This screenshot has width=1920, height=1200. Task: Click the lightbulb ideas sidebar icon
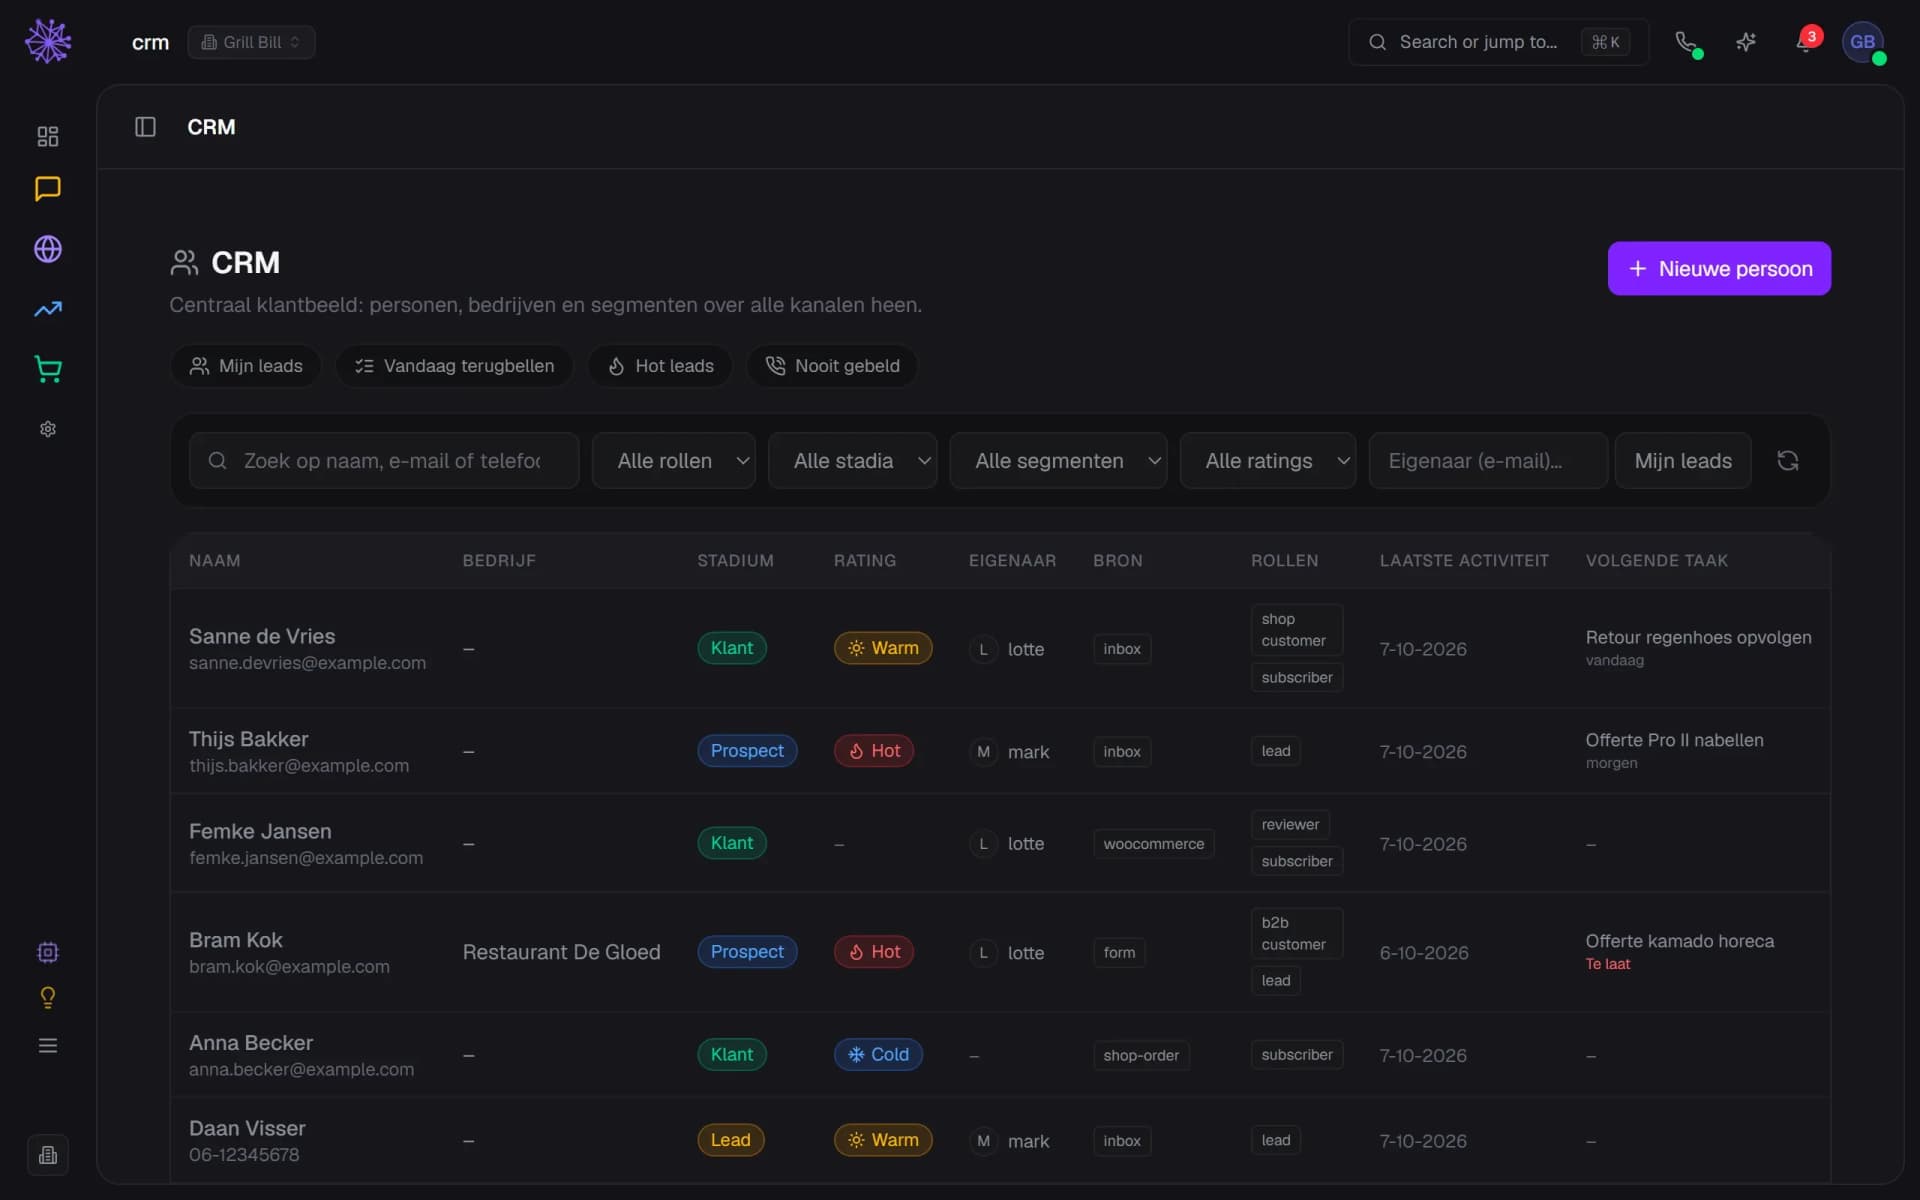(48, 998)
